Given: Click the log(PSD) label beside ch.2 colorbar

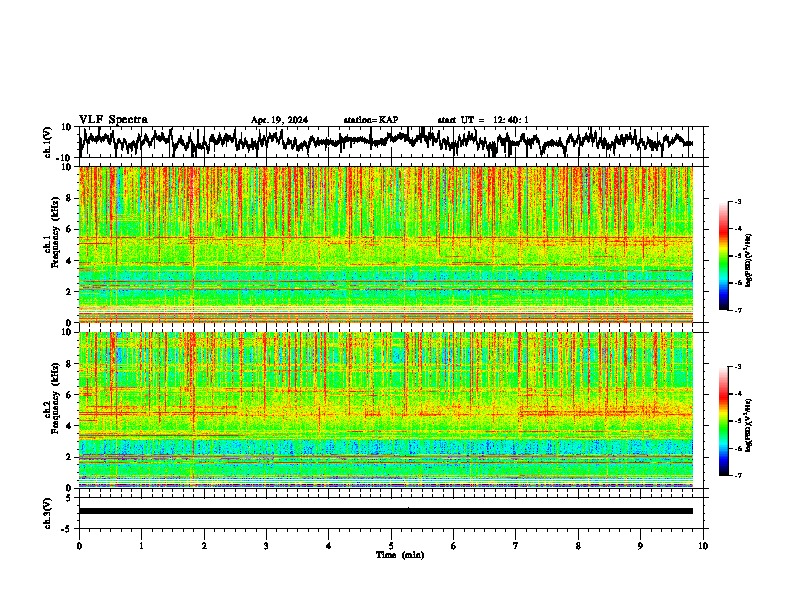Looking at the screenshot, I should coord(749,425).
